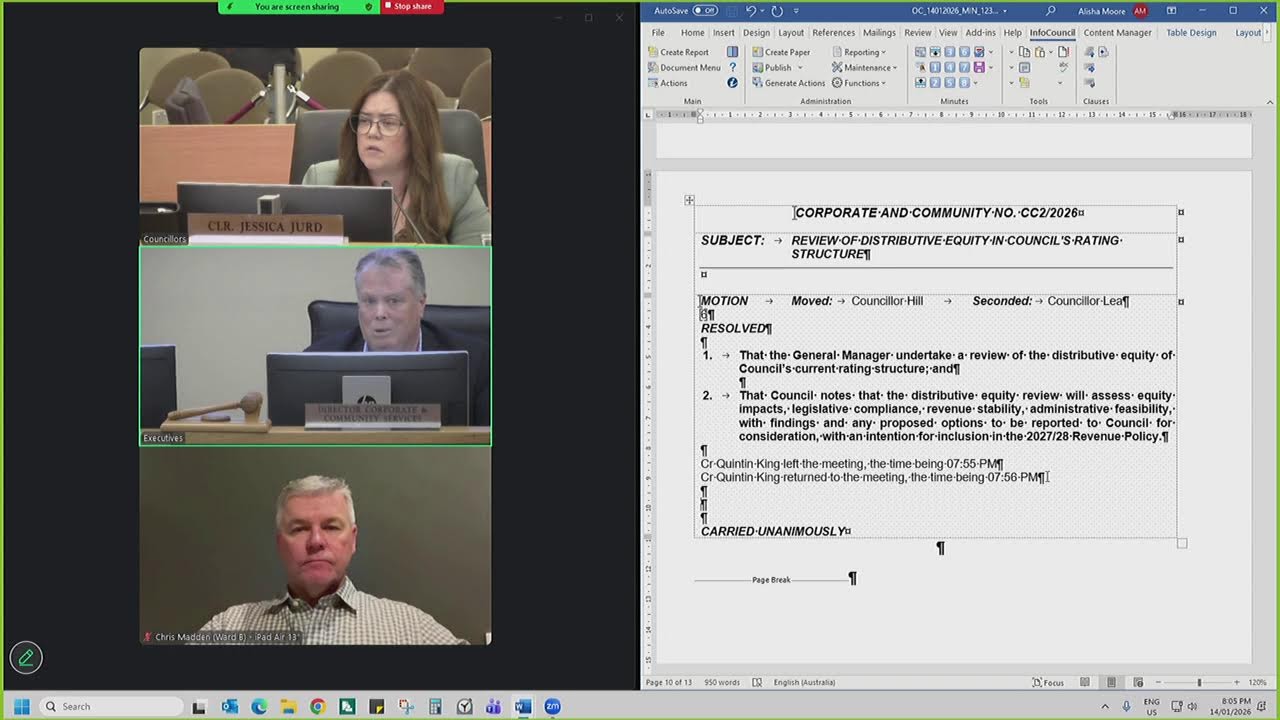Click Create Report in InfoCouncil ribbon

click(677, 52)
